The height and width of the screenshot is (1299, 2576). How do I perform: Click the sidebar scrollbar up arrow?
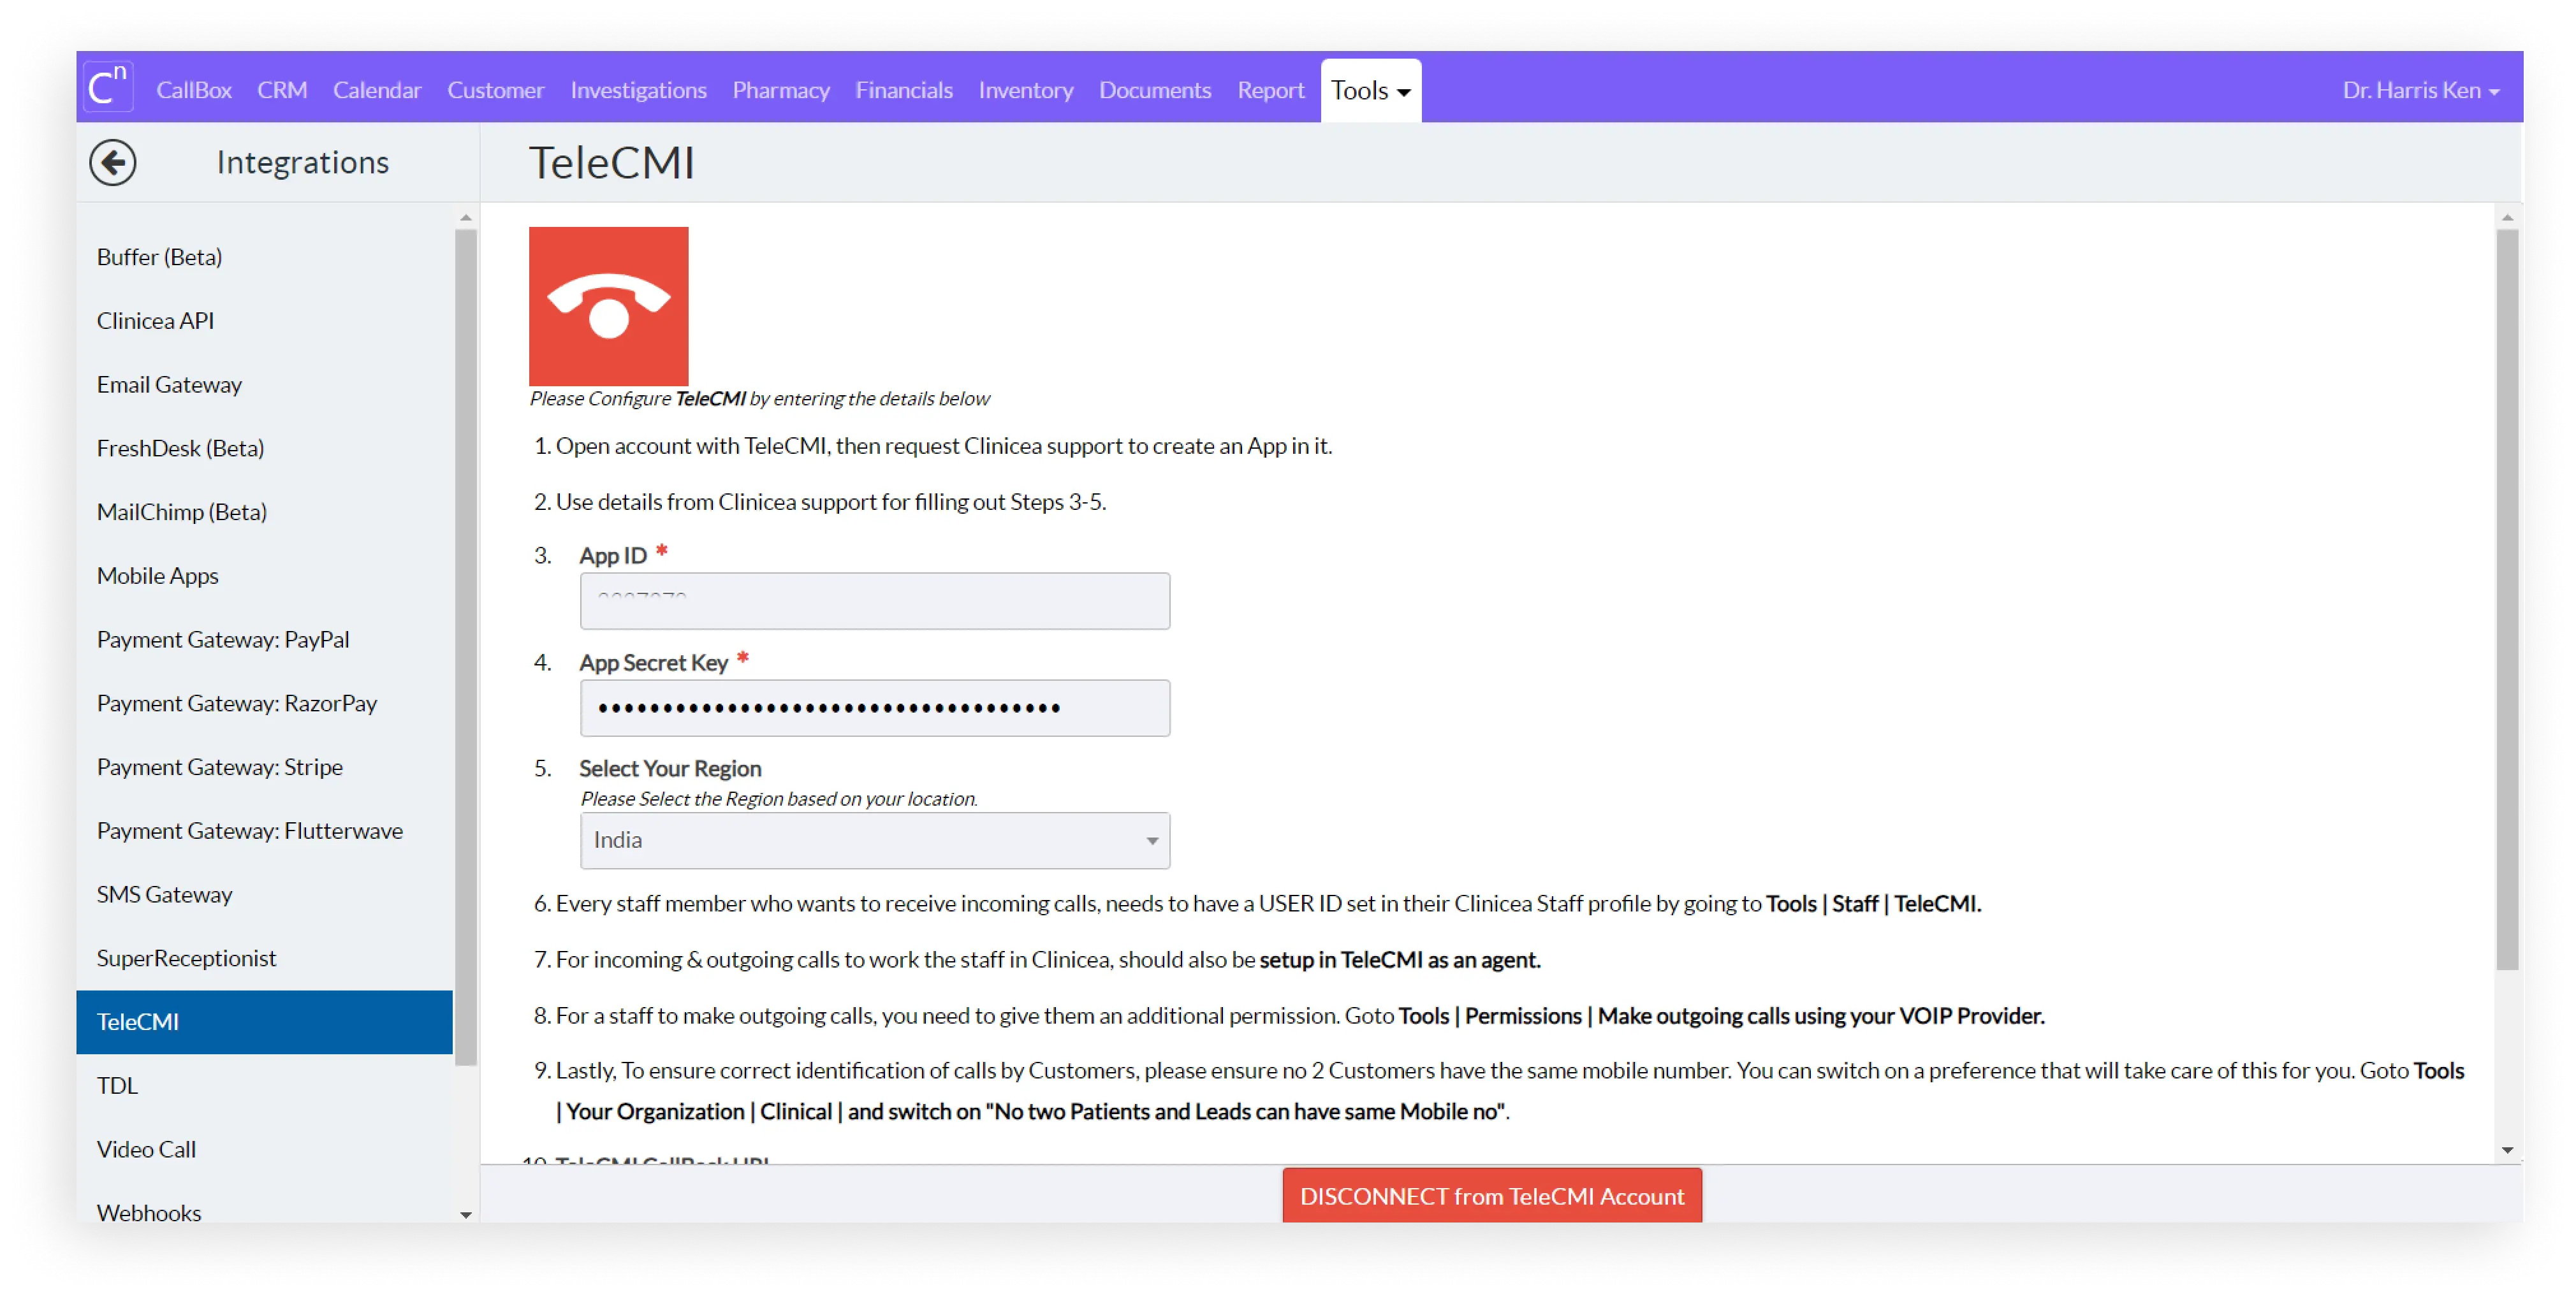point(465,217)
